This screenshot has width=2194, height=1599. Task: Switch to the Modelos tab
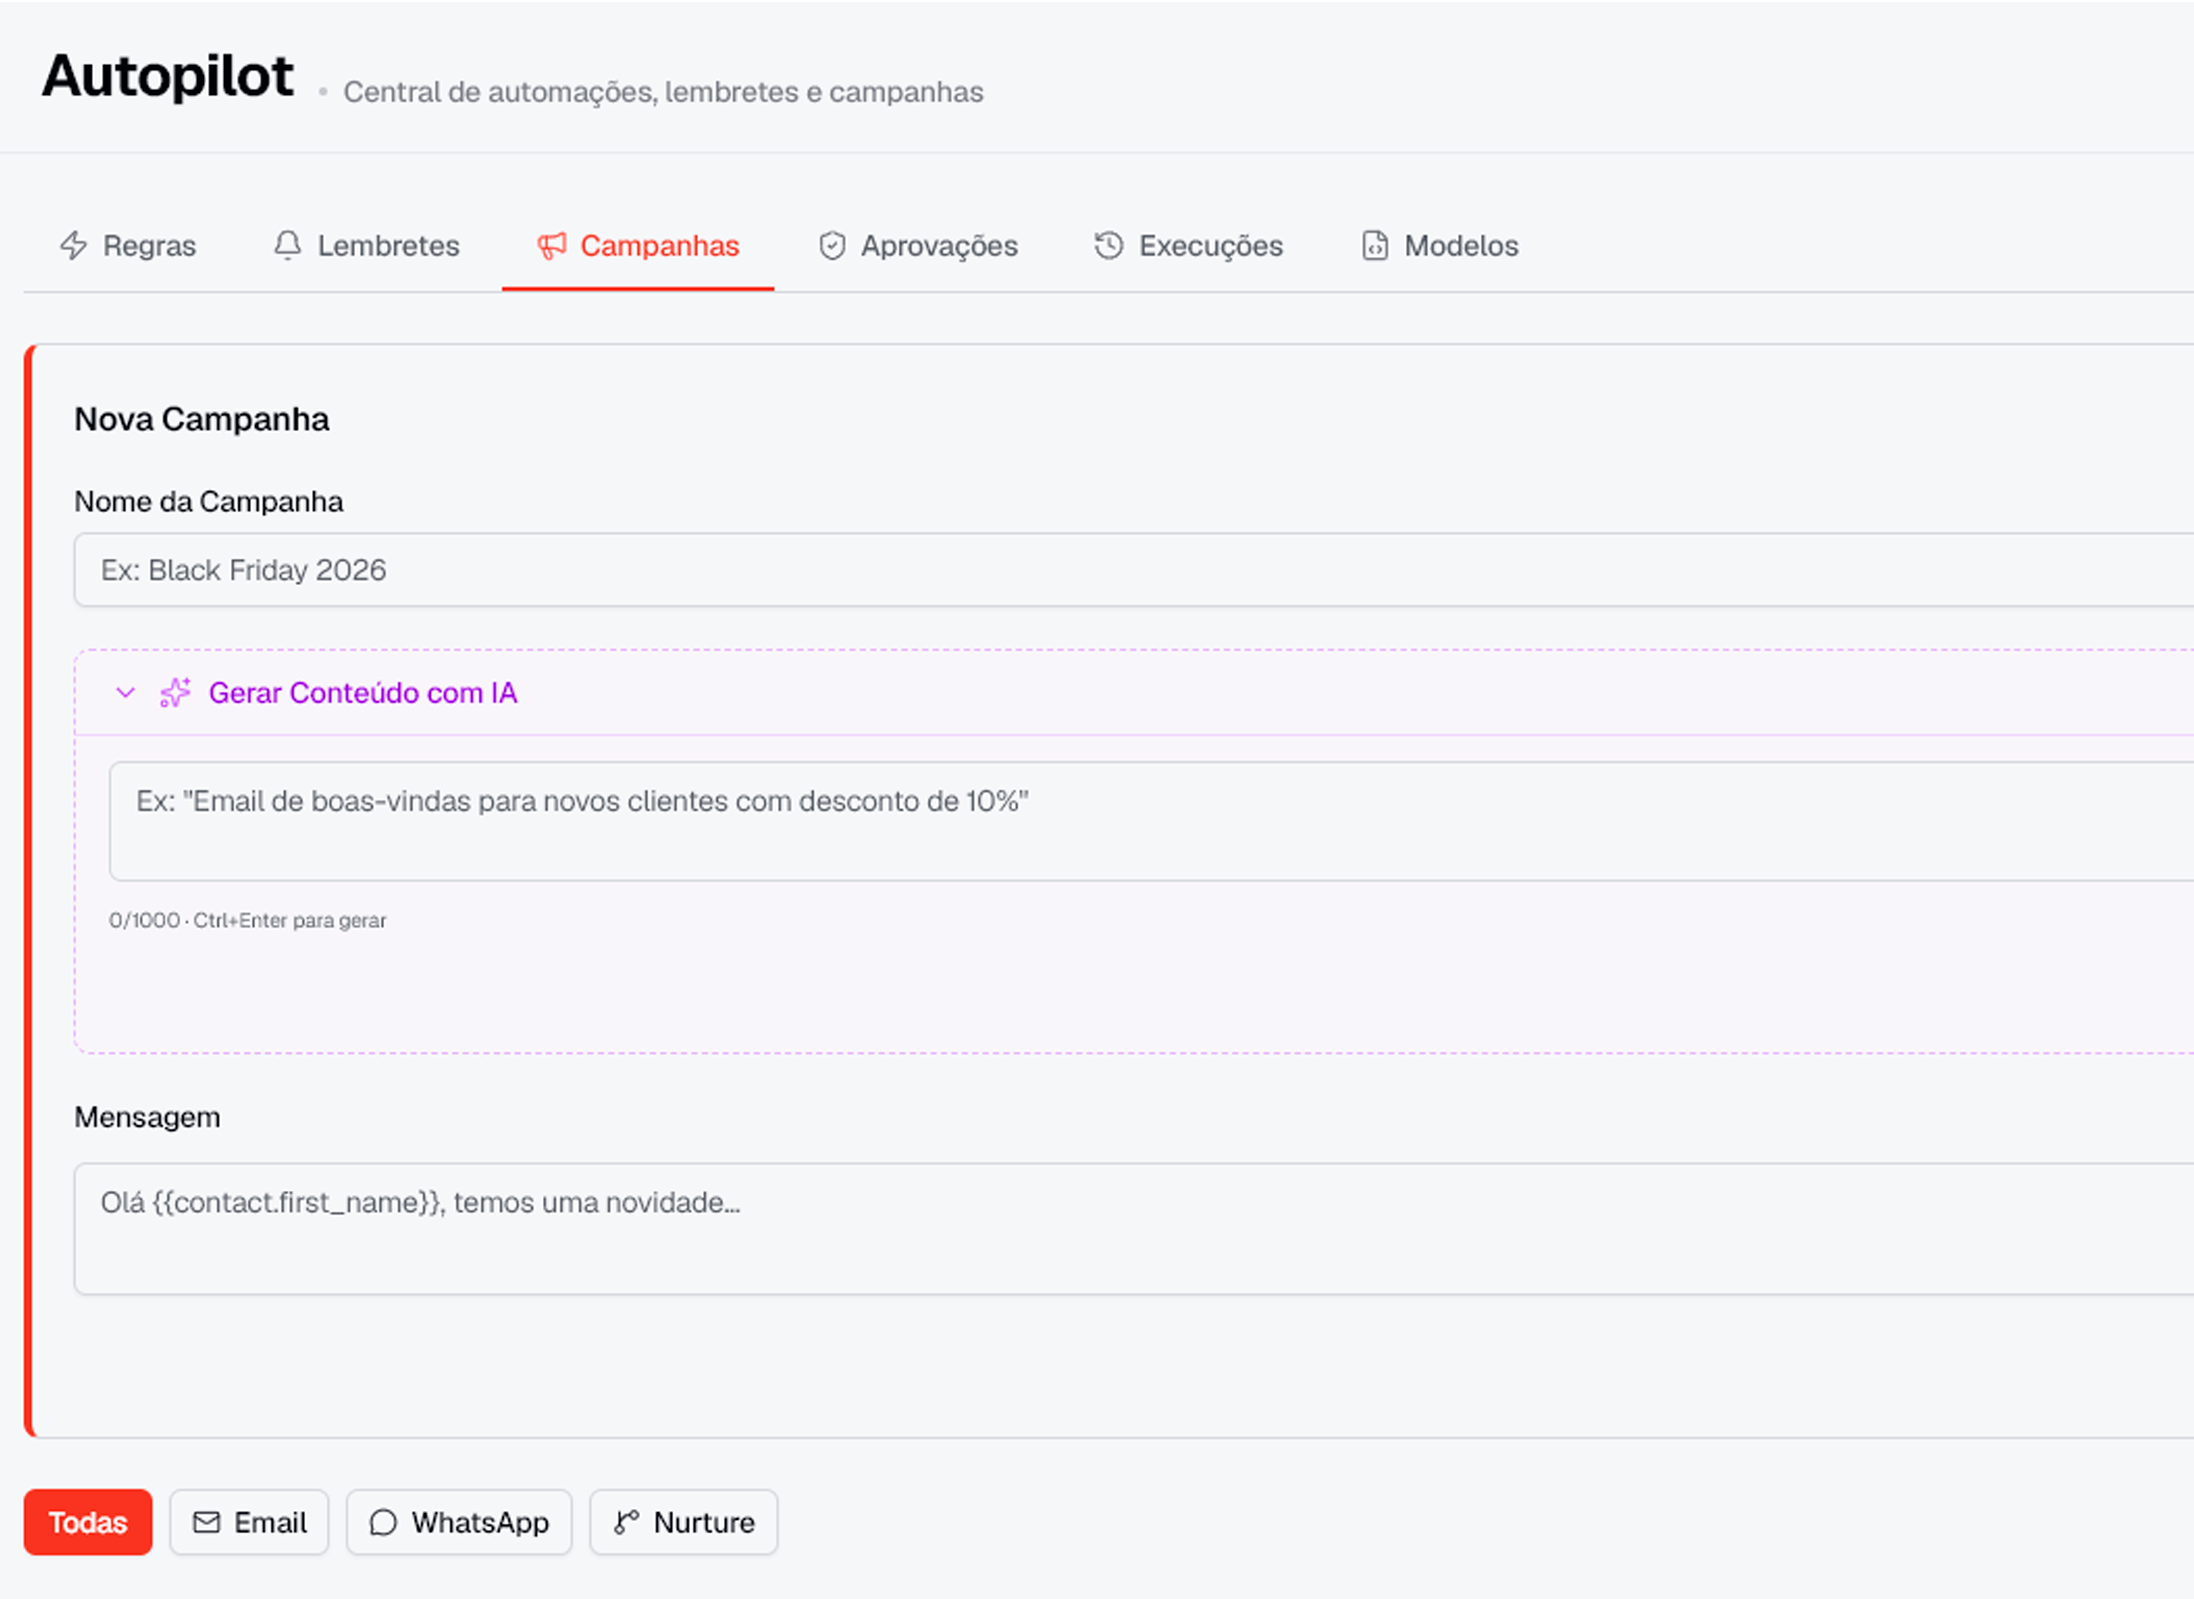click(x=1440, y=246)
